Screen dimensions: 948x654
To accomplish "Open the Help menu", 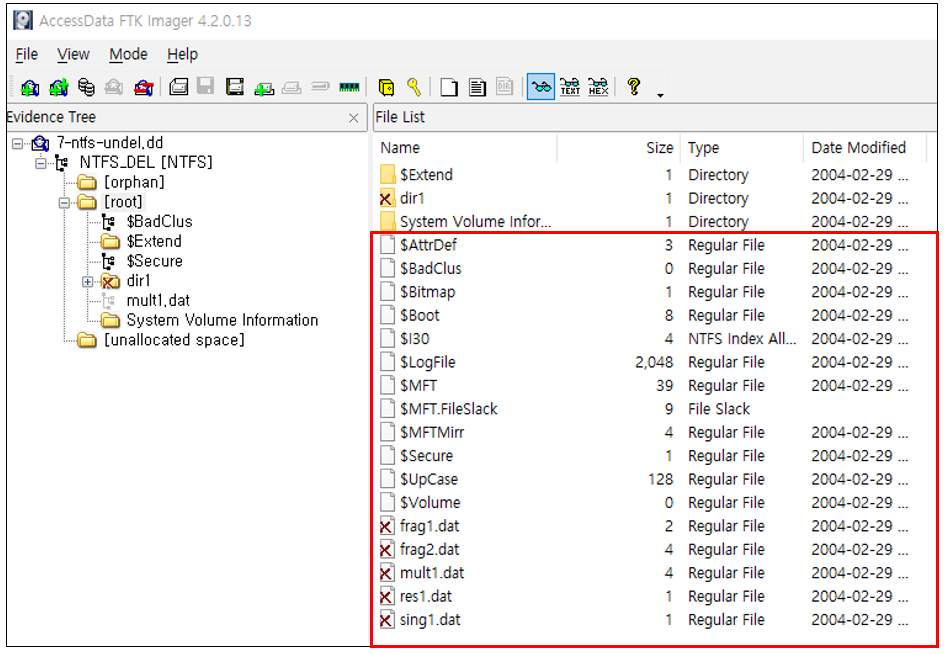I will click(183, 54).
